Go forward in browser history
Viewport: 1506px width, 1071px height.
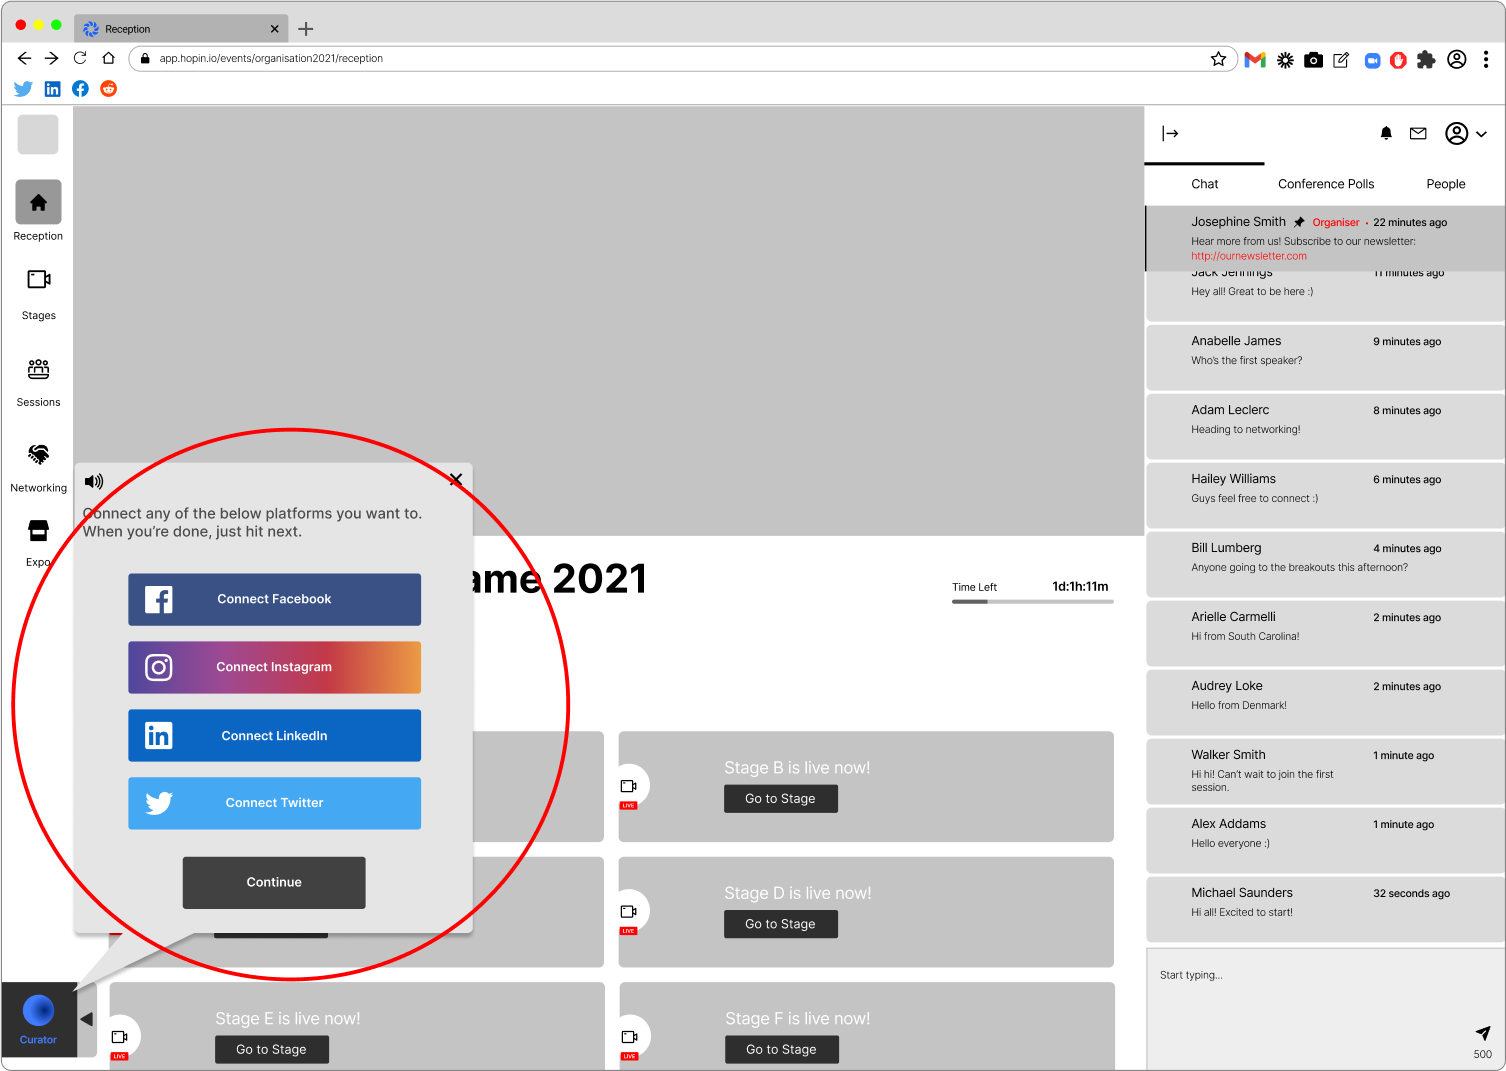52,58
